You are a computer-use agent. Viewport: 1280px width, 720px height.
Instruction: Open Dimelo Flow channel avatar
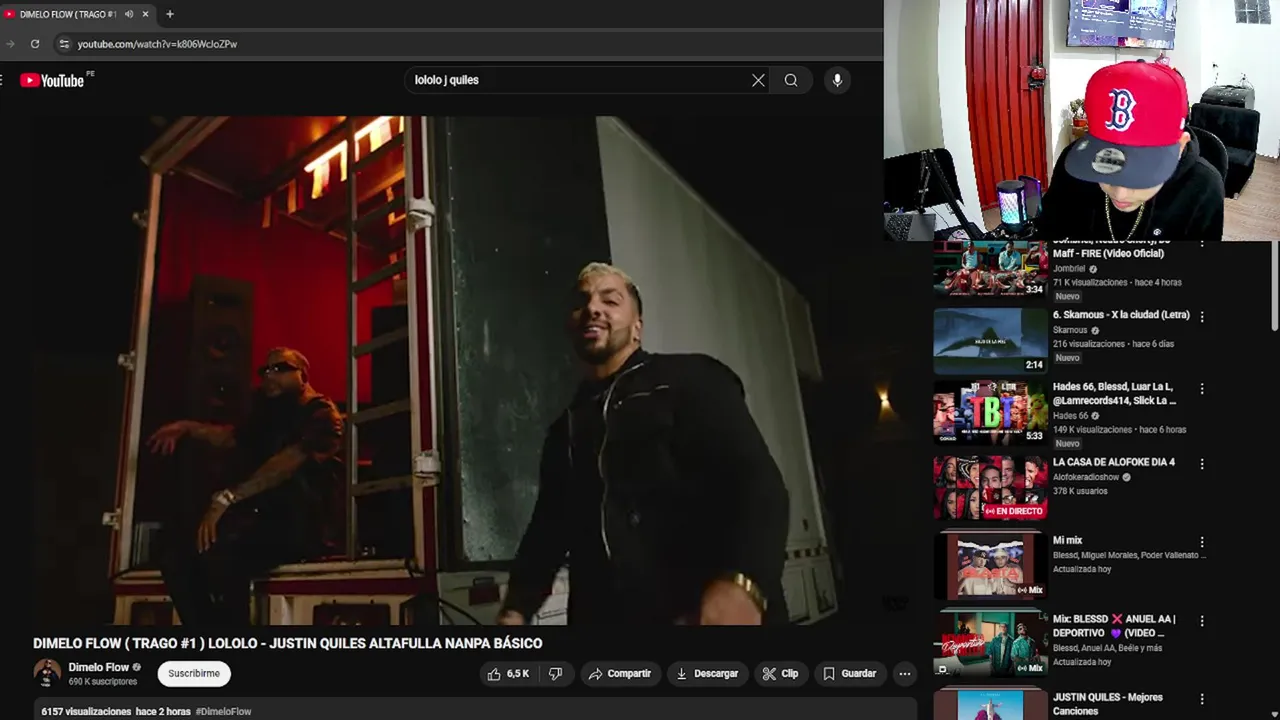click(47, 674)
